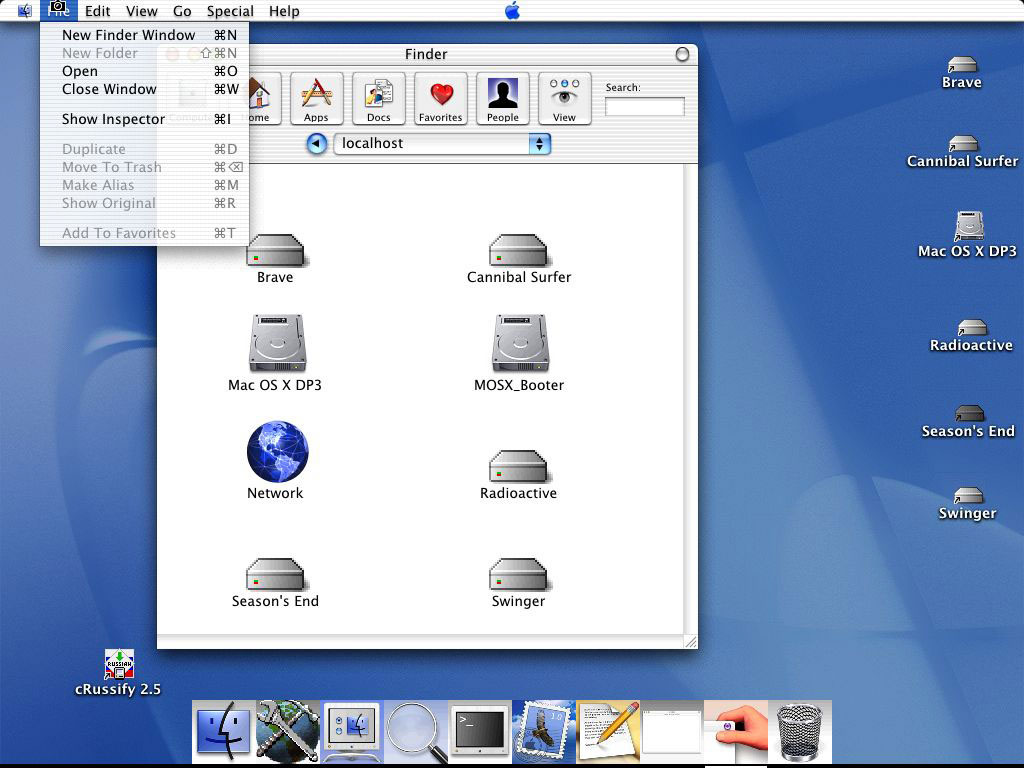
Task: Click the resize grip of Finder window
Action: point(690,641)
